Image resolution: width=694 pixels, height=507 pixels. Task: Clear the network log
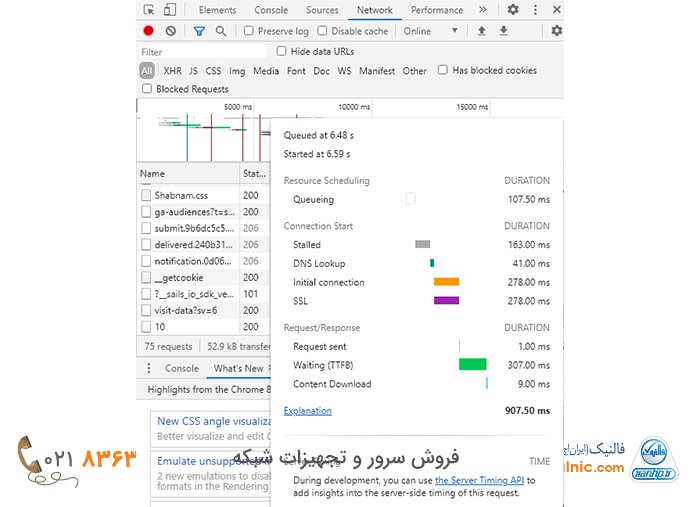(171, 31)
